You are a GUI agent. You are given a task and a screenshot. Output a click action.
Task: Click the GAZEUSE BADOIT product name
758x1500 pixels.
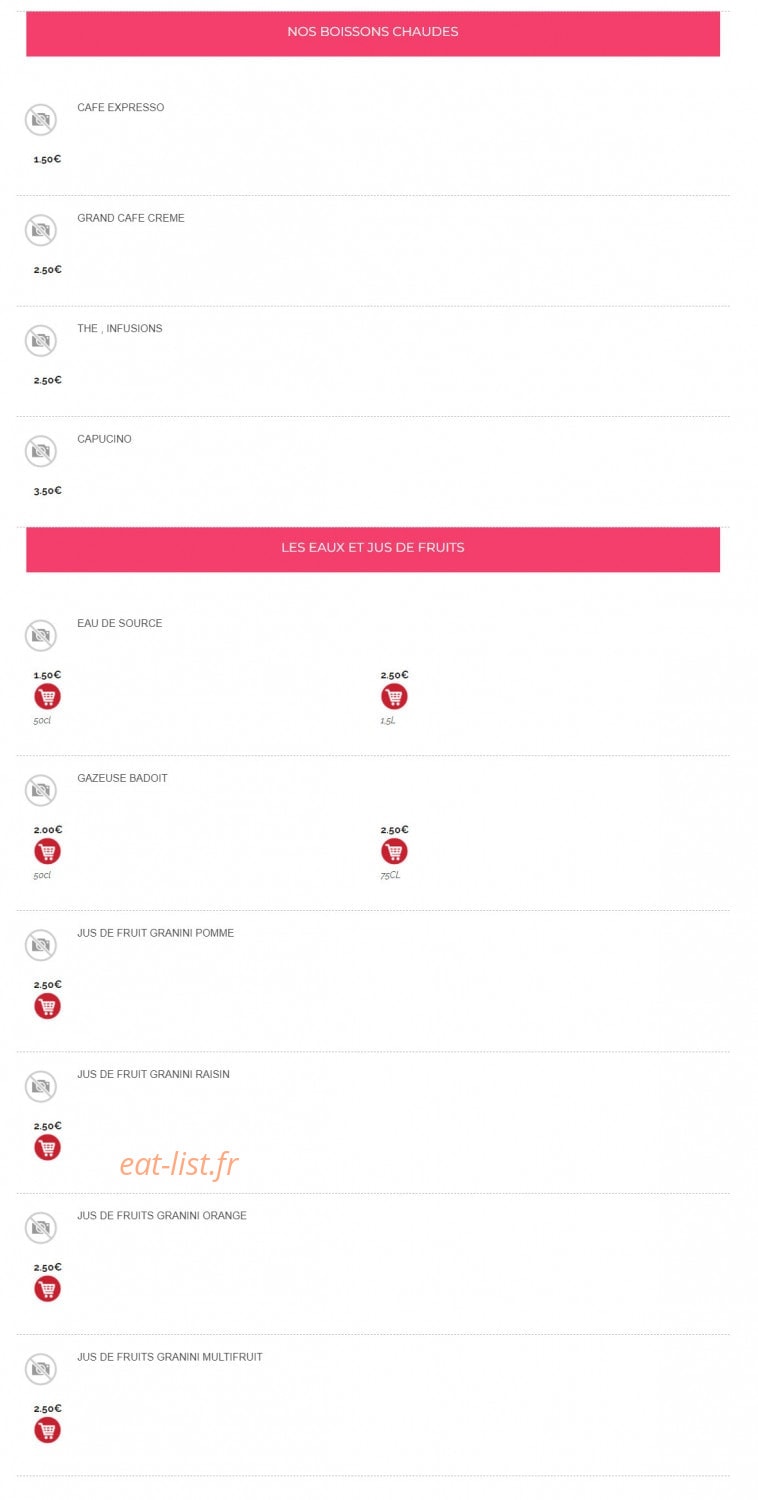click(x=123, y=778)
